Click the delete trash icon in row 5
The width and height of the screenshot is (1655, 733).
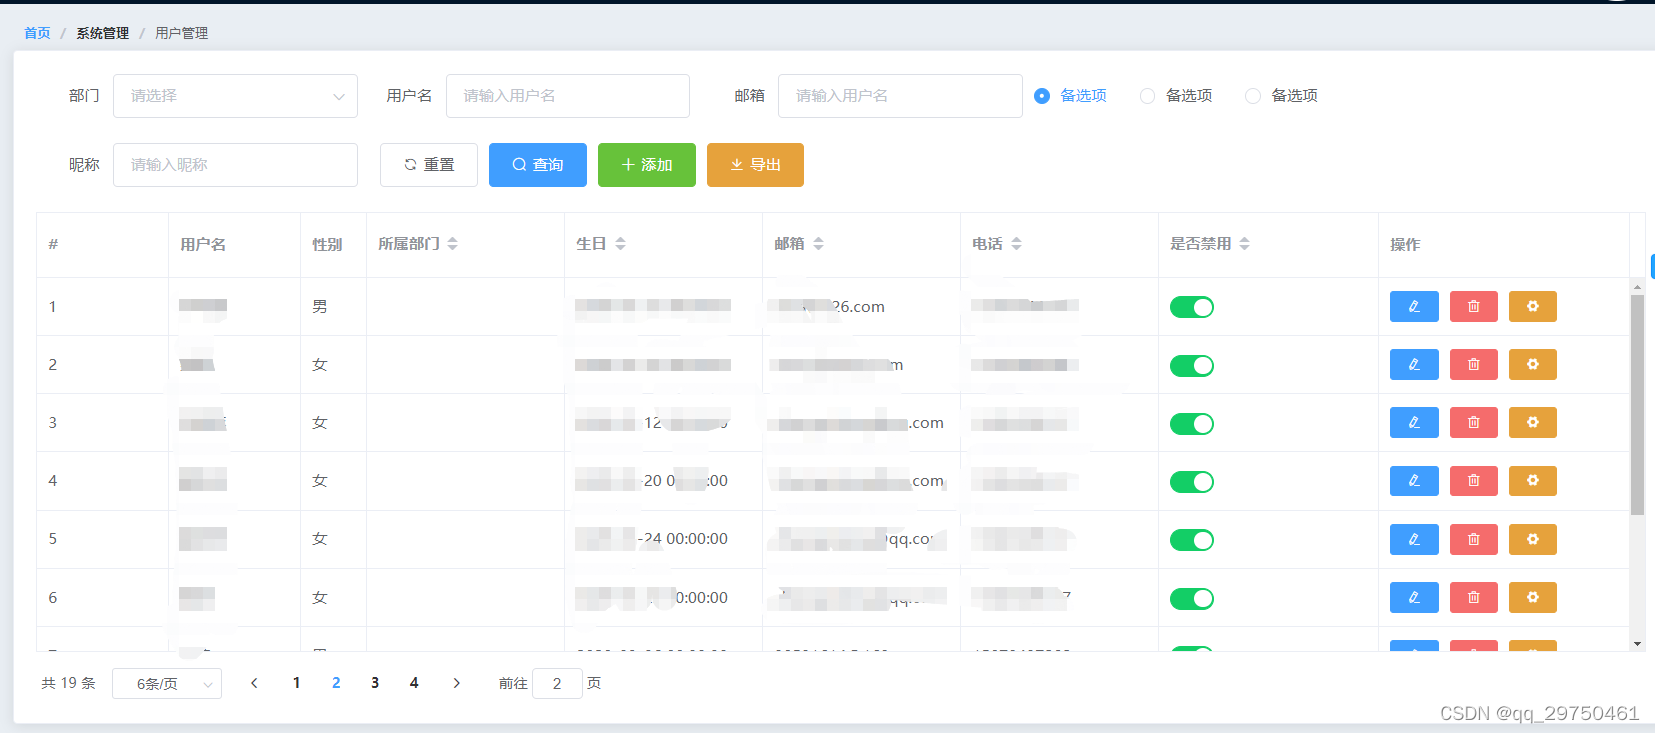1474,540
